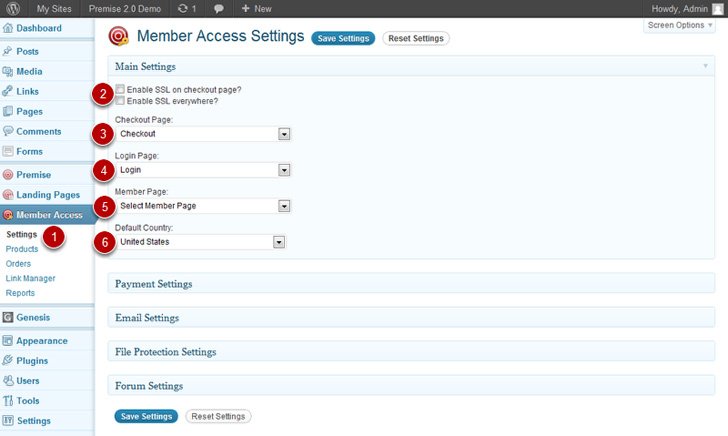This screenshot has height=436, width=728.
Task: Click the WordPress logo icon
Action: click(13, 8)
